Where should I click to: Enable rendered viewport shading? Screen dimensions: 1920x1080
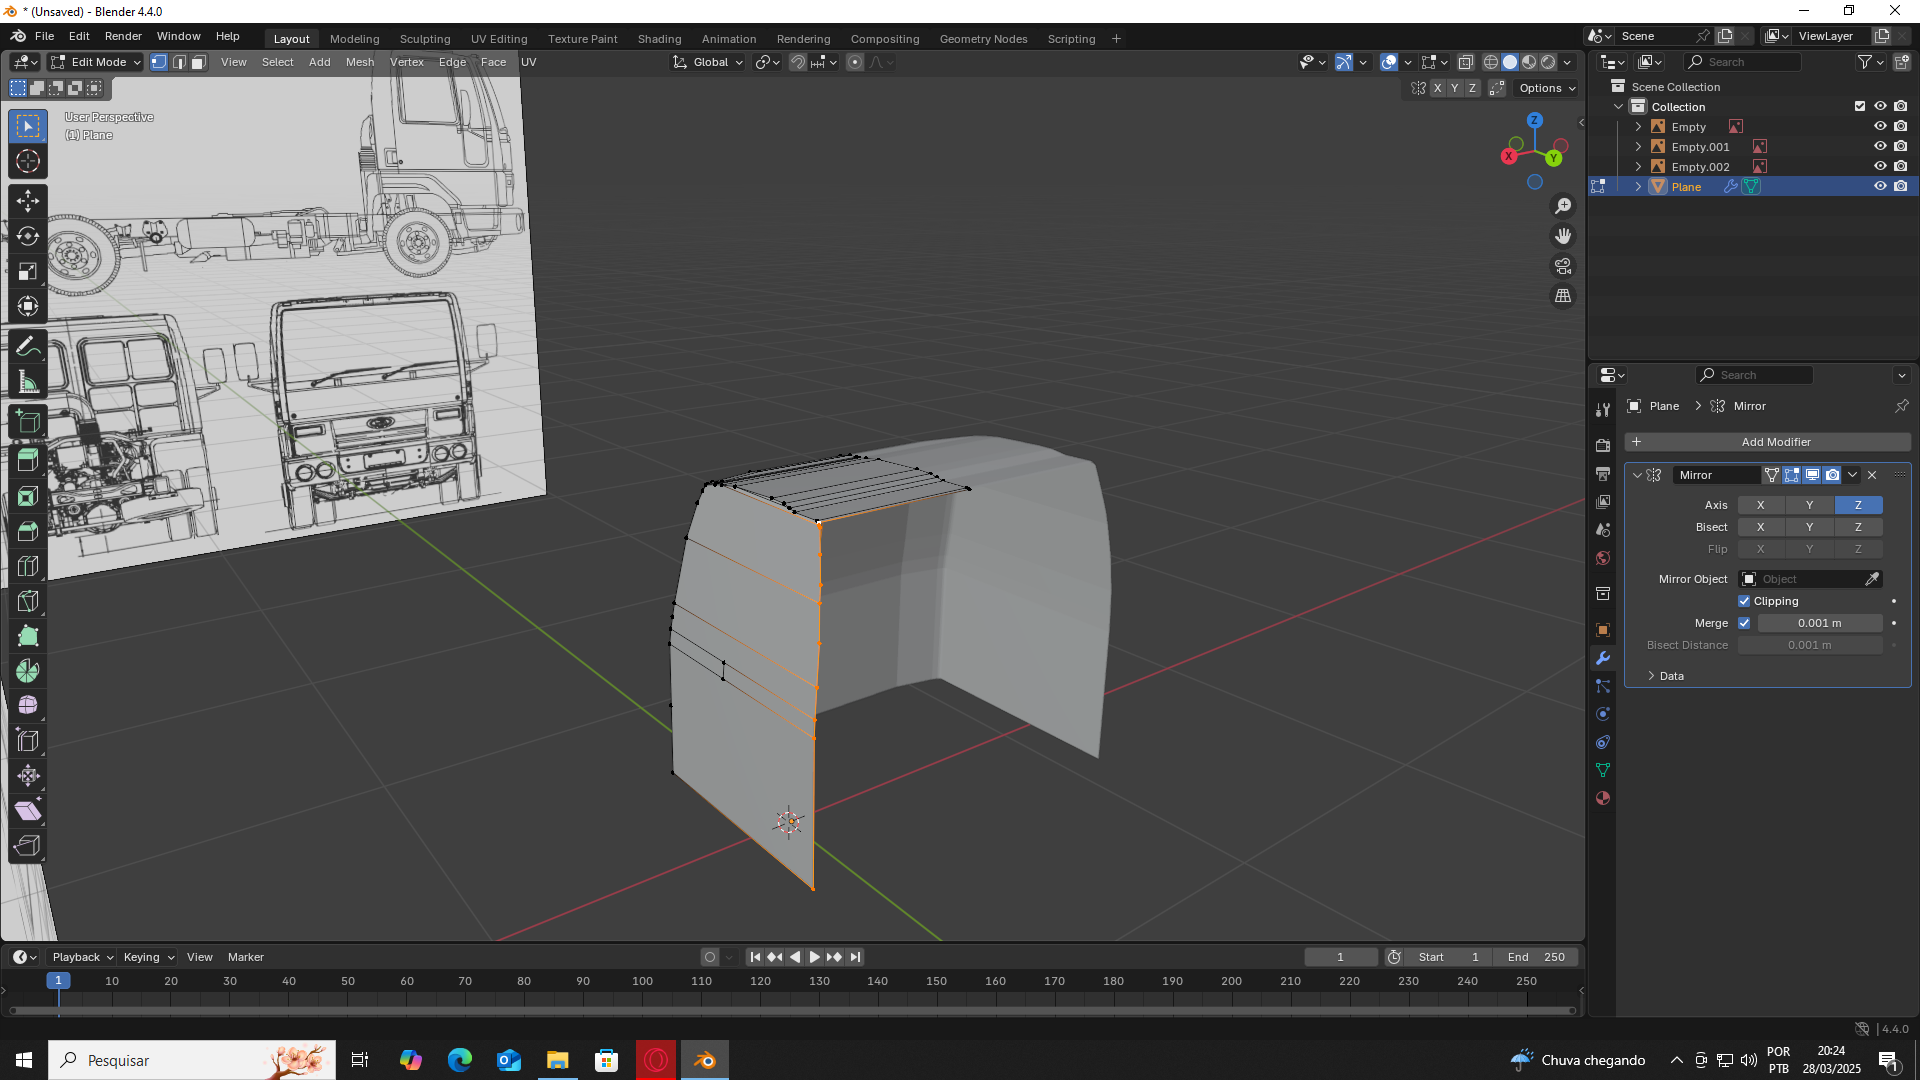coord(1548,62)
